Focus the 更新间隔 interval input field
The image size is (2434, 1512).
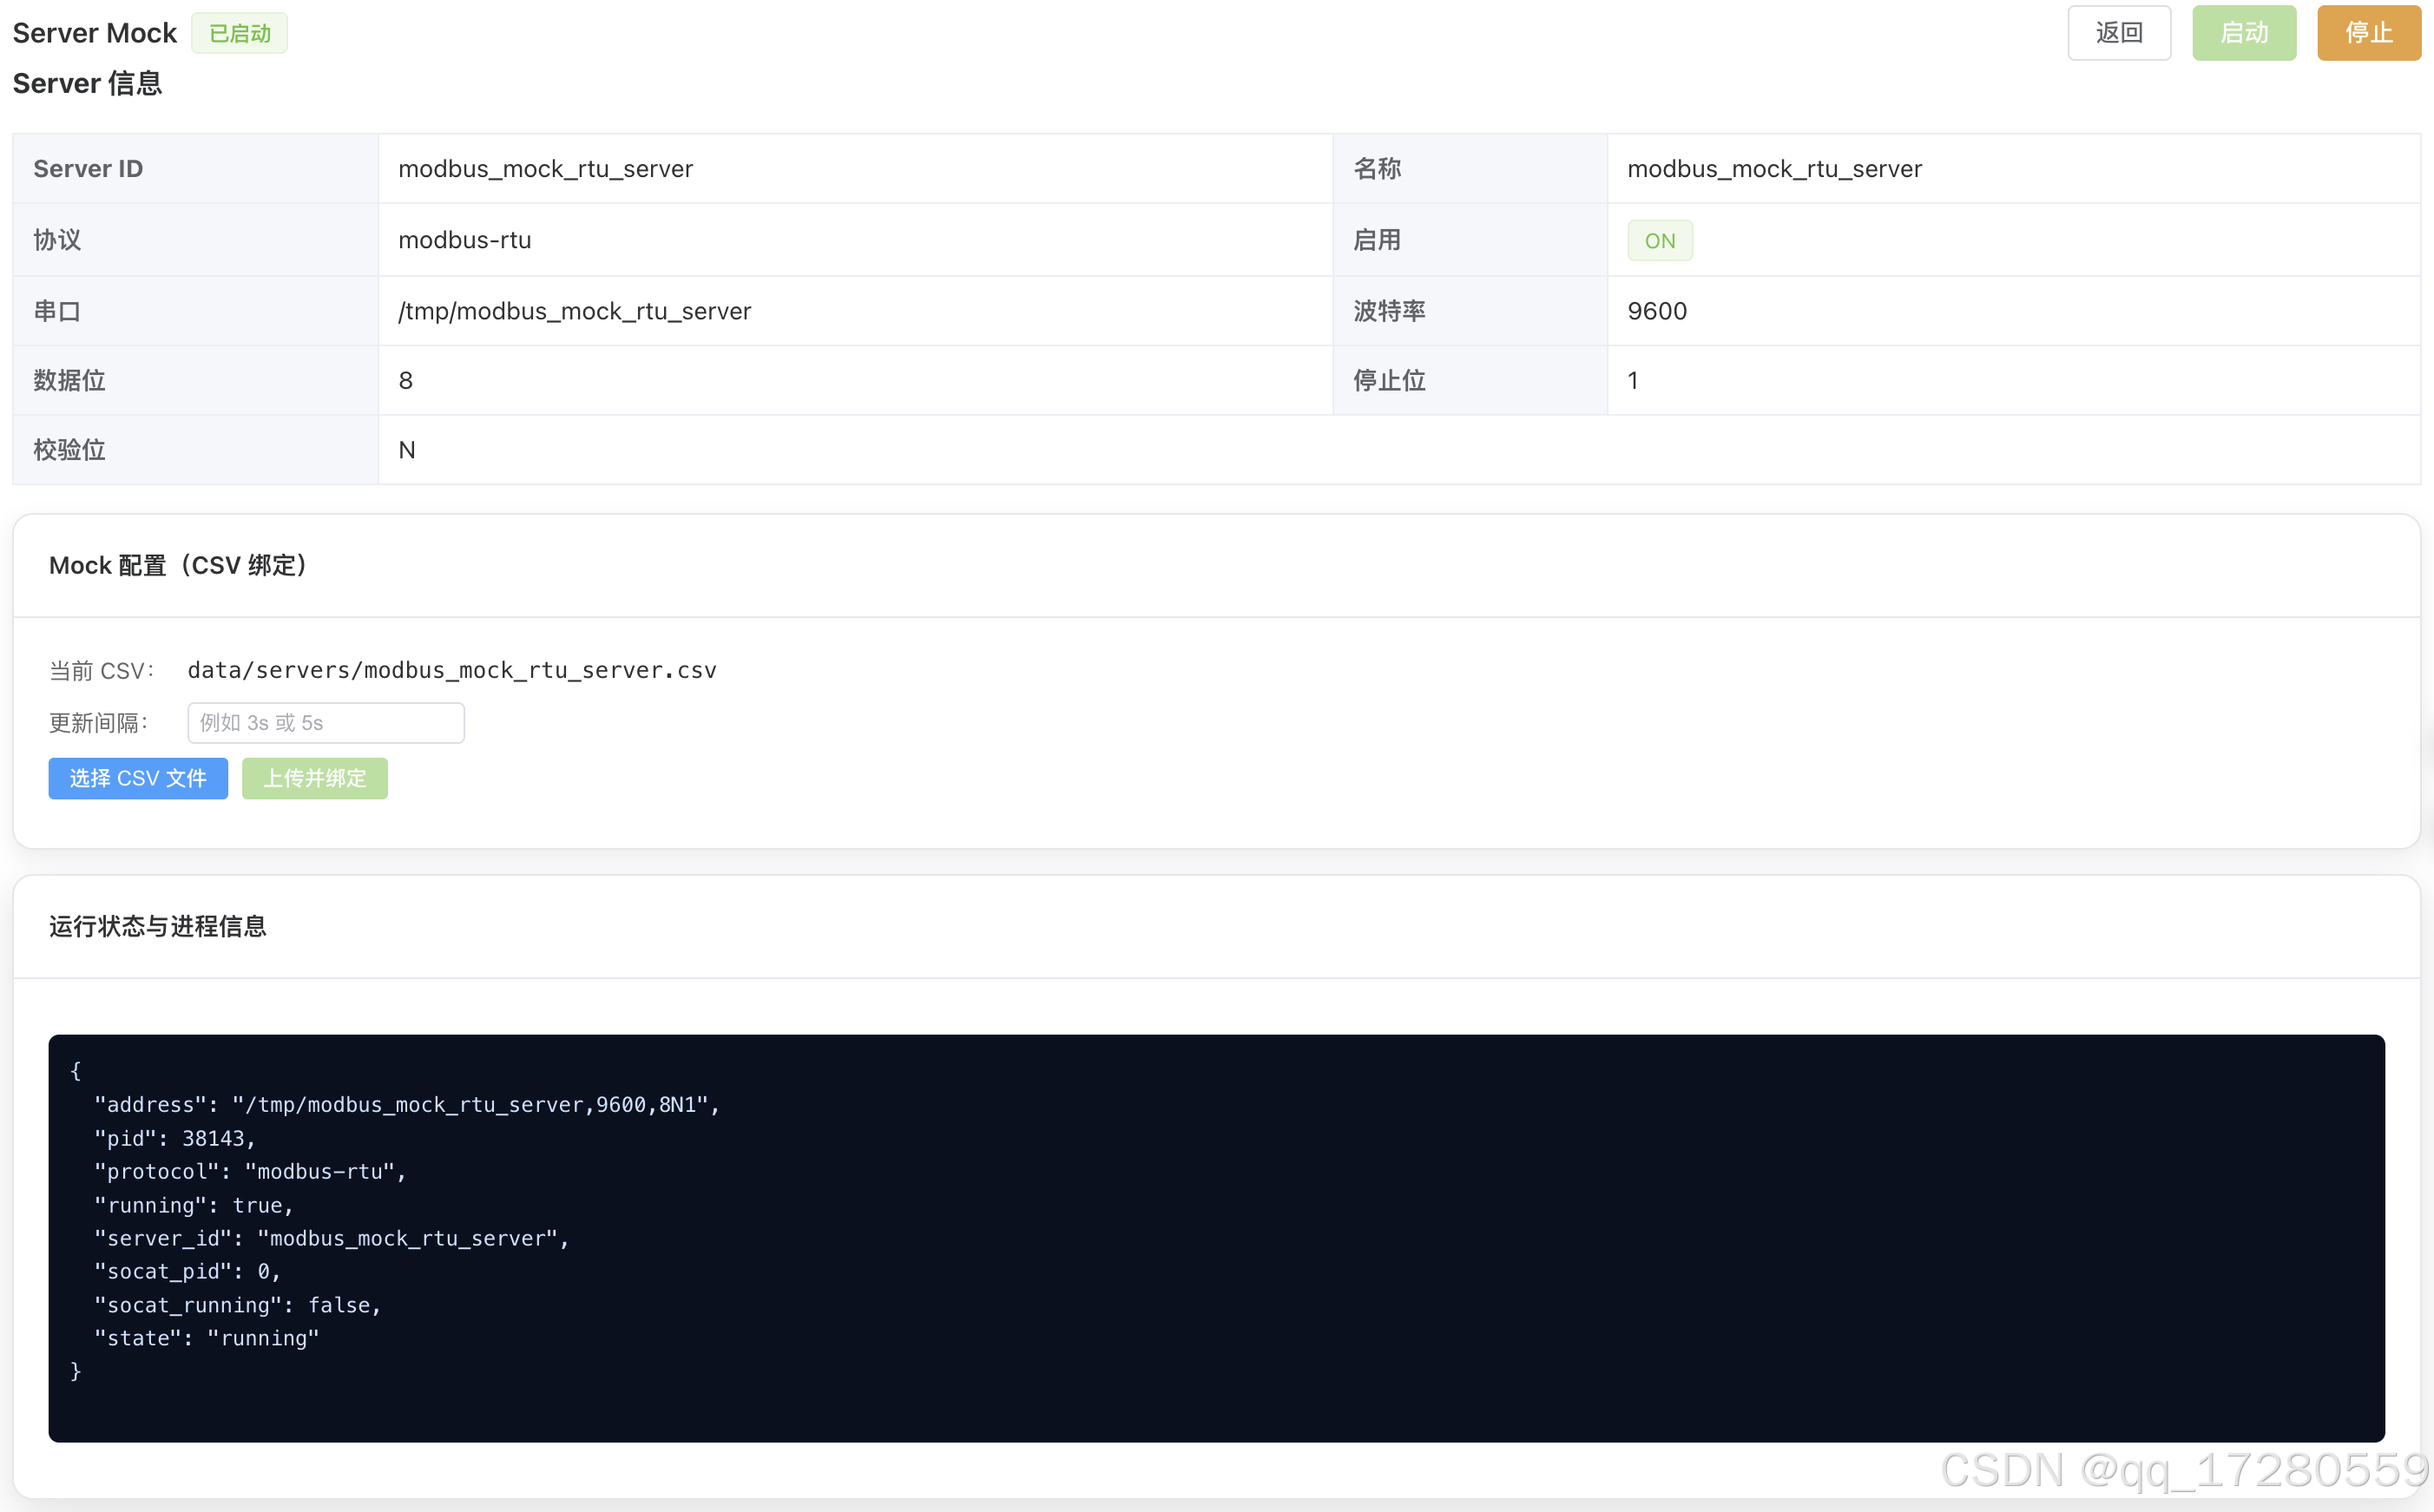[326, 722]
